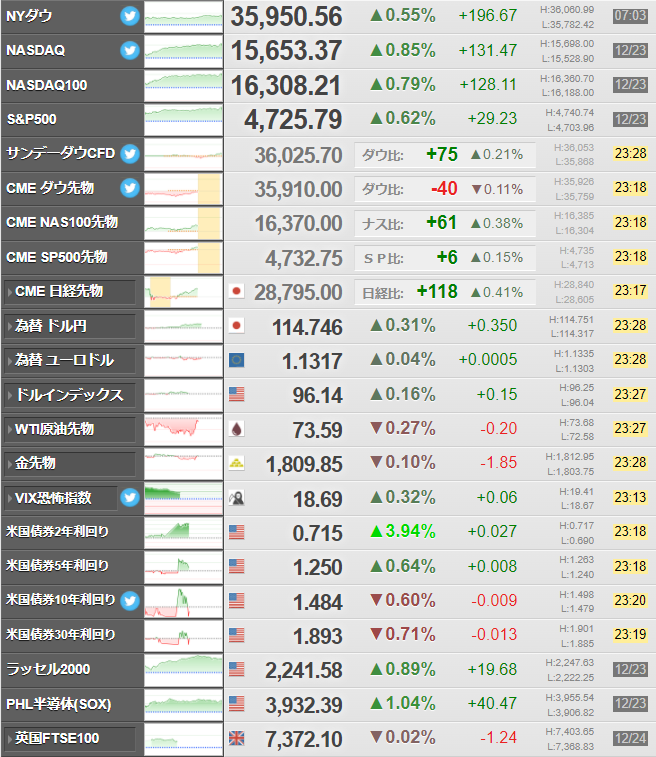Expand the ドルインデックス row
The height and width of the screenshot is (757, 656).
70,395
